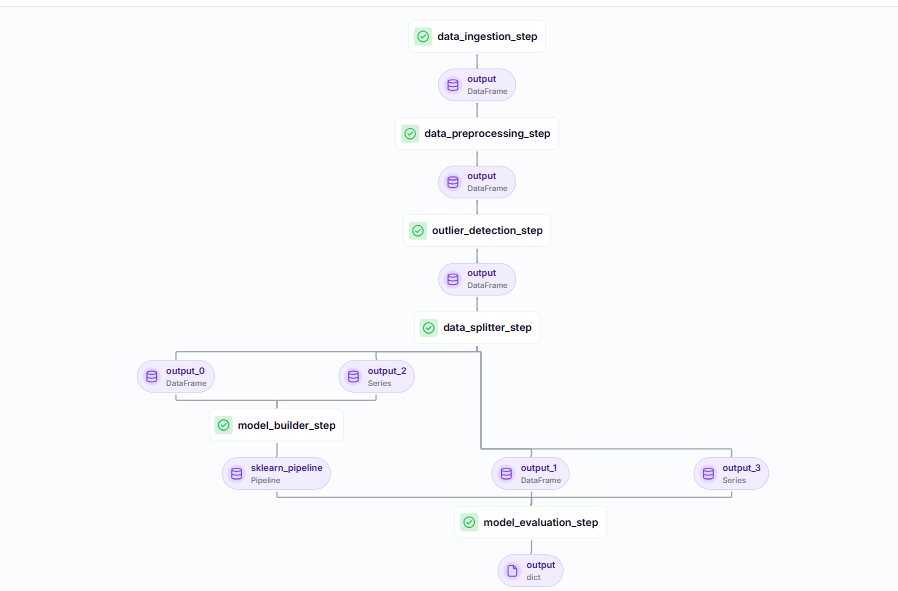Click the outlier_detection_step green check icon
Image resolution: width=898 pixels, height=591 pixels.
418,231
